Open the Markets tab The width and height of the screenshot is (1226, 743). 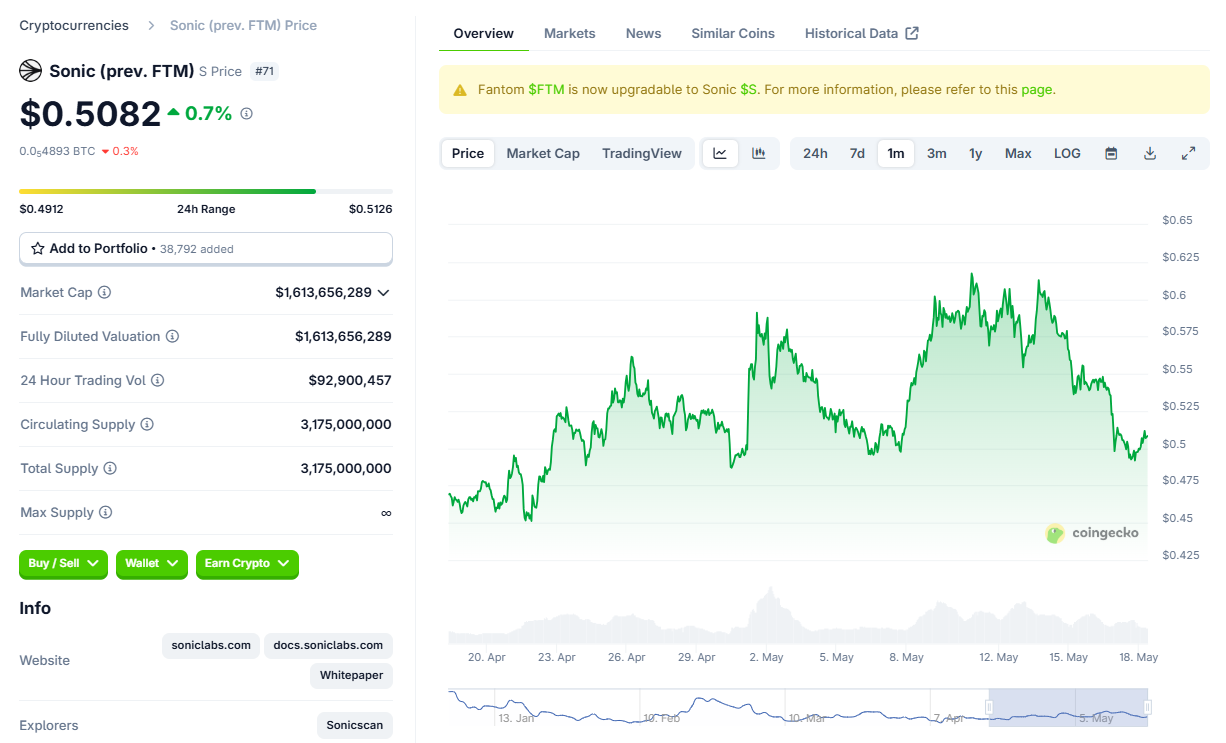tap(570, 33)
